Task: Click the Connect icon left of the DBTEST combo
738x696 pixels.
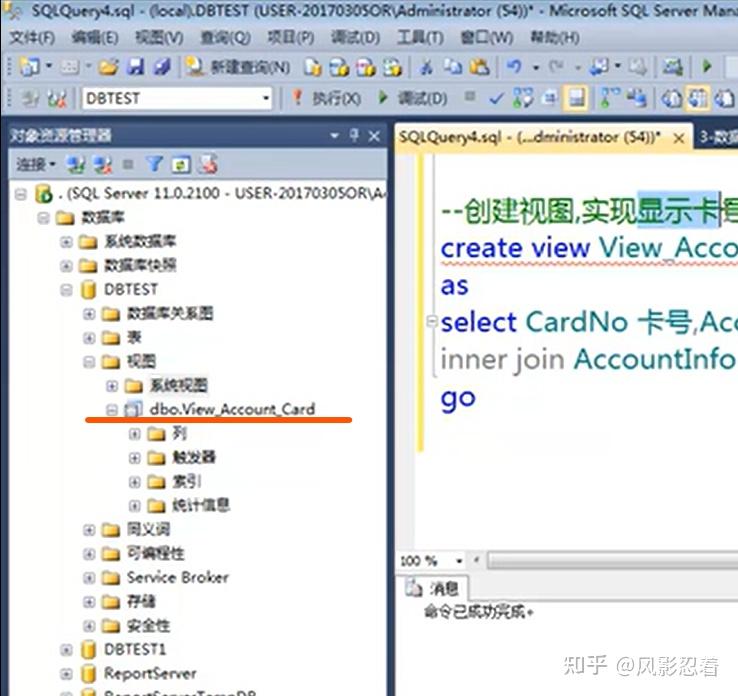Action: (x=30, y=98)
